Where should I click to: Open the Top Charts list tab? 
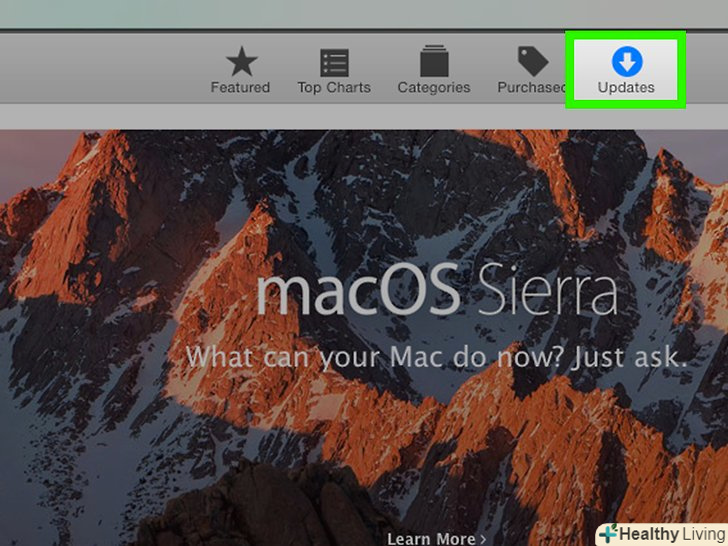pyautogui.click(x=334, y=70)
